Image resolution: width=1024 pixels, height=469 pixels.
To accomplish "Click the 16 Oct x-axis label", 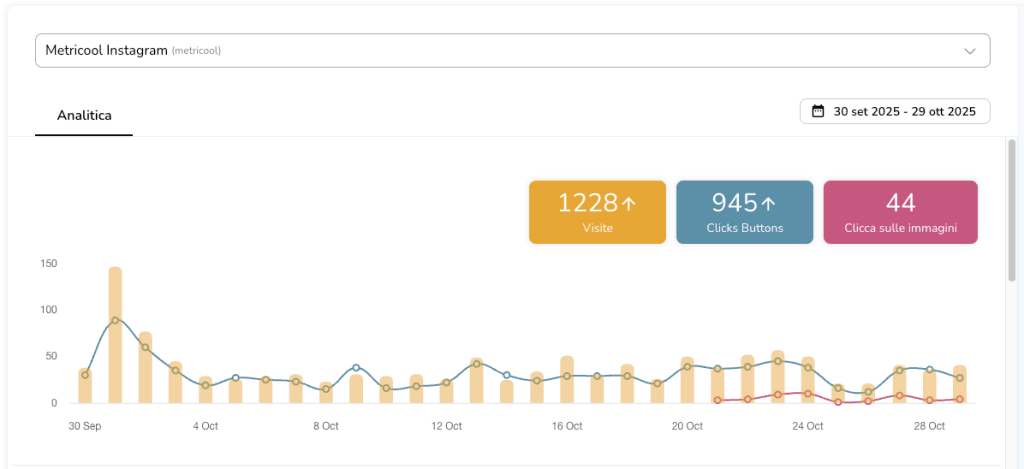I will point(567,426).
